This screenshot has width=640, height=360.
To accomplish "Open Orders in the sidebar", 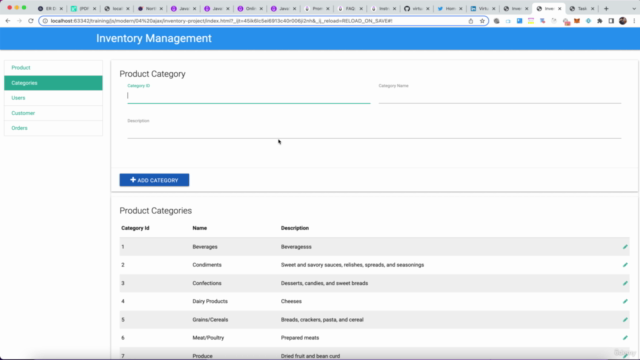I will tap(53, 128).
